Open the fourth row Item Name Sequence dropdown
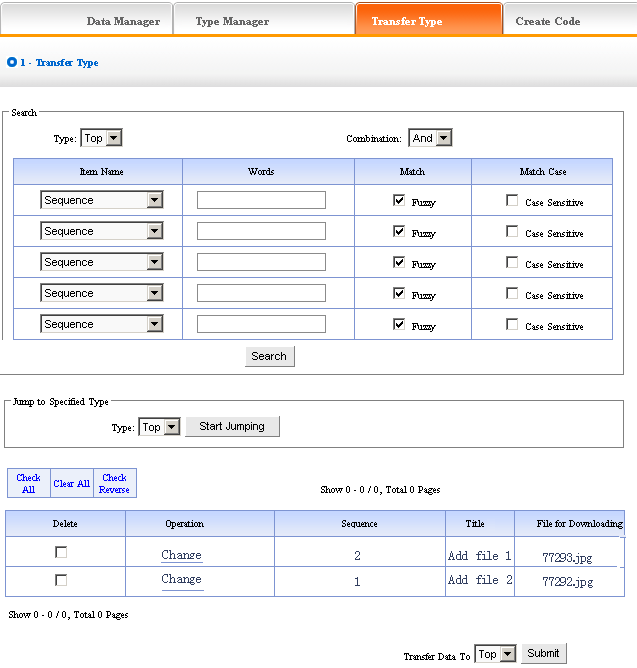The height and width of the screenshot is (668, 637). point(102,293)
